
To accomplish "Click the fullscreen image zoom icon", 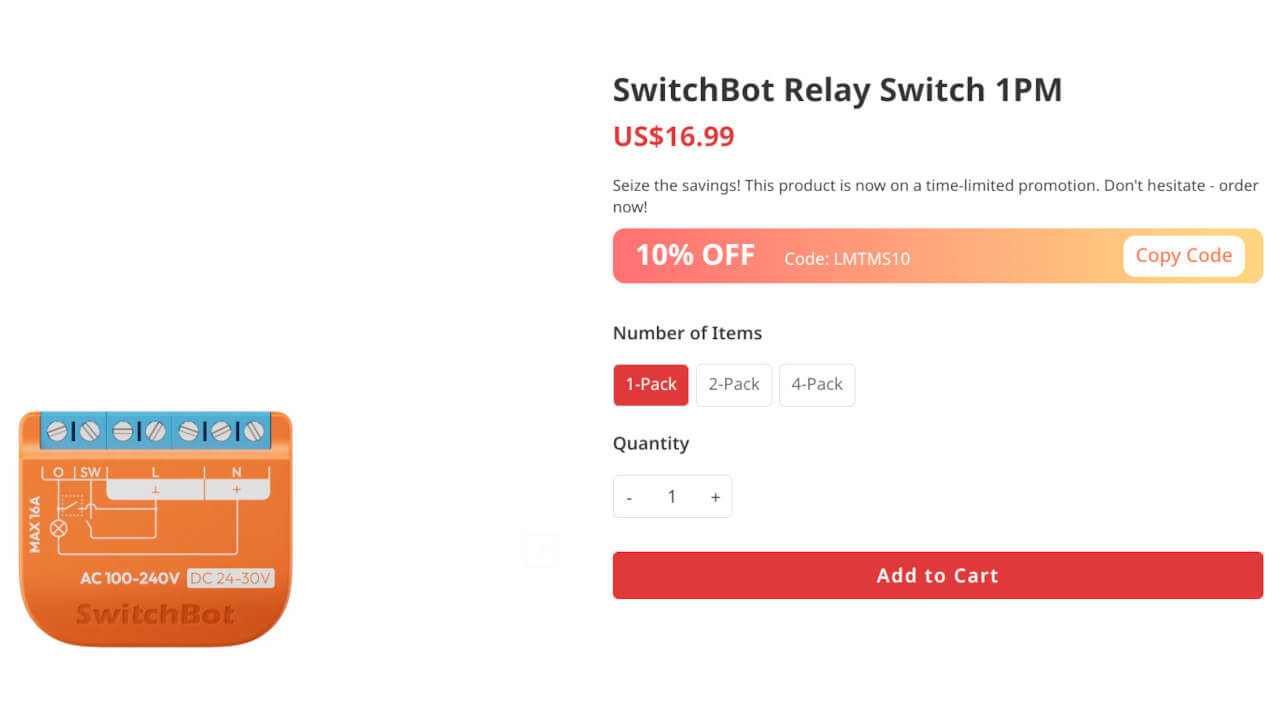I will click(541, 549).
